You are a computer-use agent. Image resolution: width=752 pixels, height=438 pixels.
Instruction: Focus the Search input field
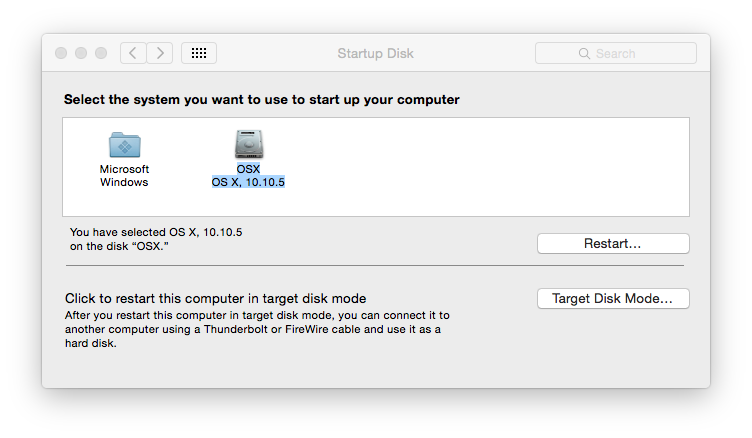[x=616, y=53]
